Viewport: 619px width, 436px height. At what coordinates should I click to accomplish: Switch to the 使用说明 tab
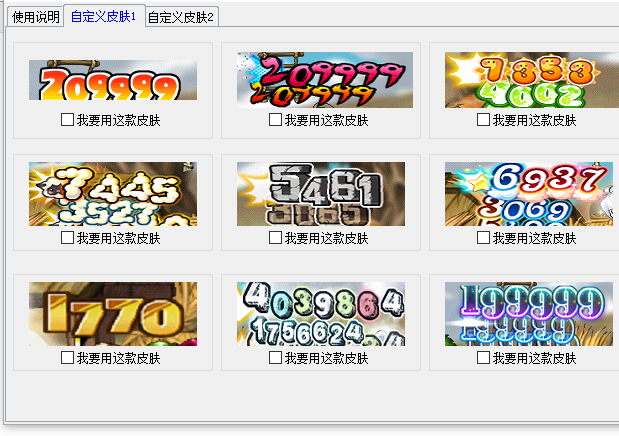pos(36,17)
